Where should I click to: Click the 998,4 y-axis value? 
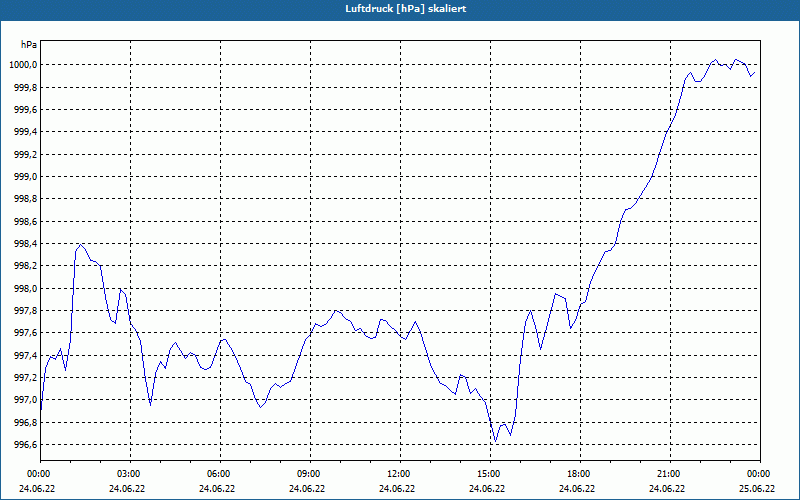(x=26, y=244)
